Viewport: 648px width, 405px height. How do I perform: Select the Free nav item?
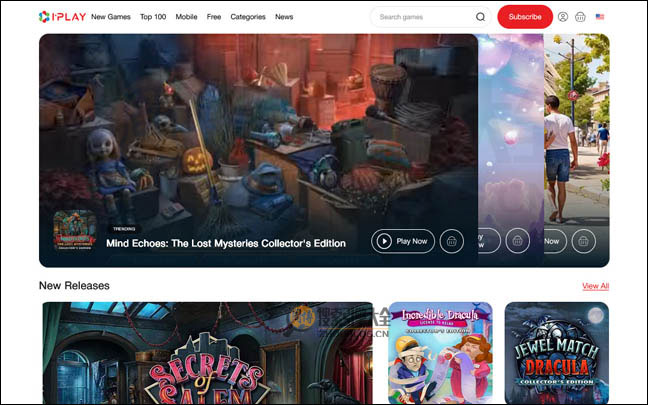(214, 17)
